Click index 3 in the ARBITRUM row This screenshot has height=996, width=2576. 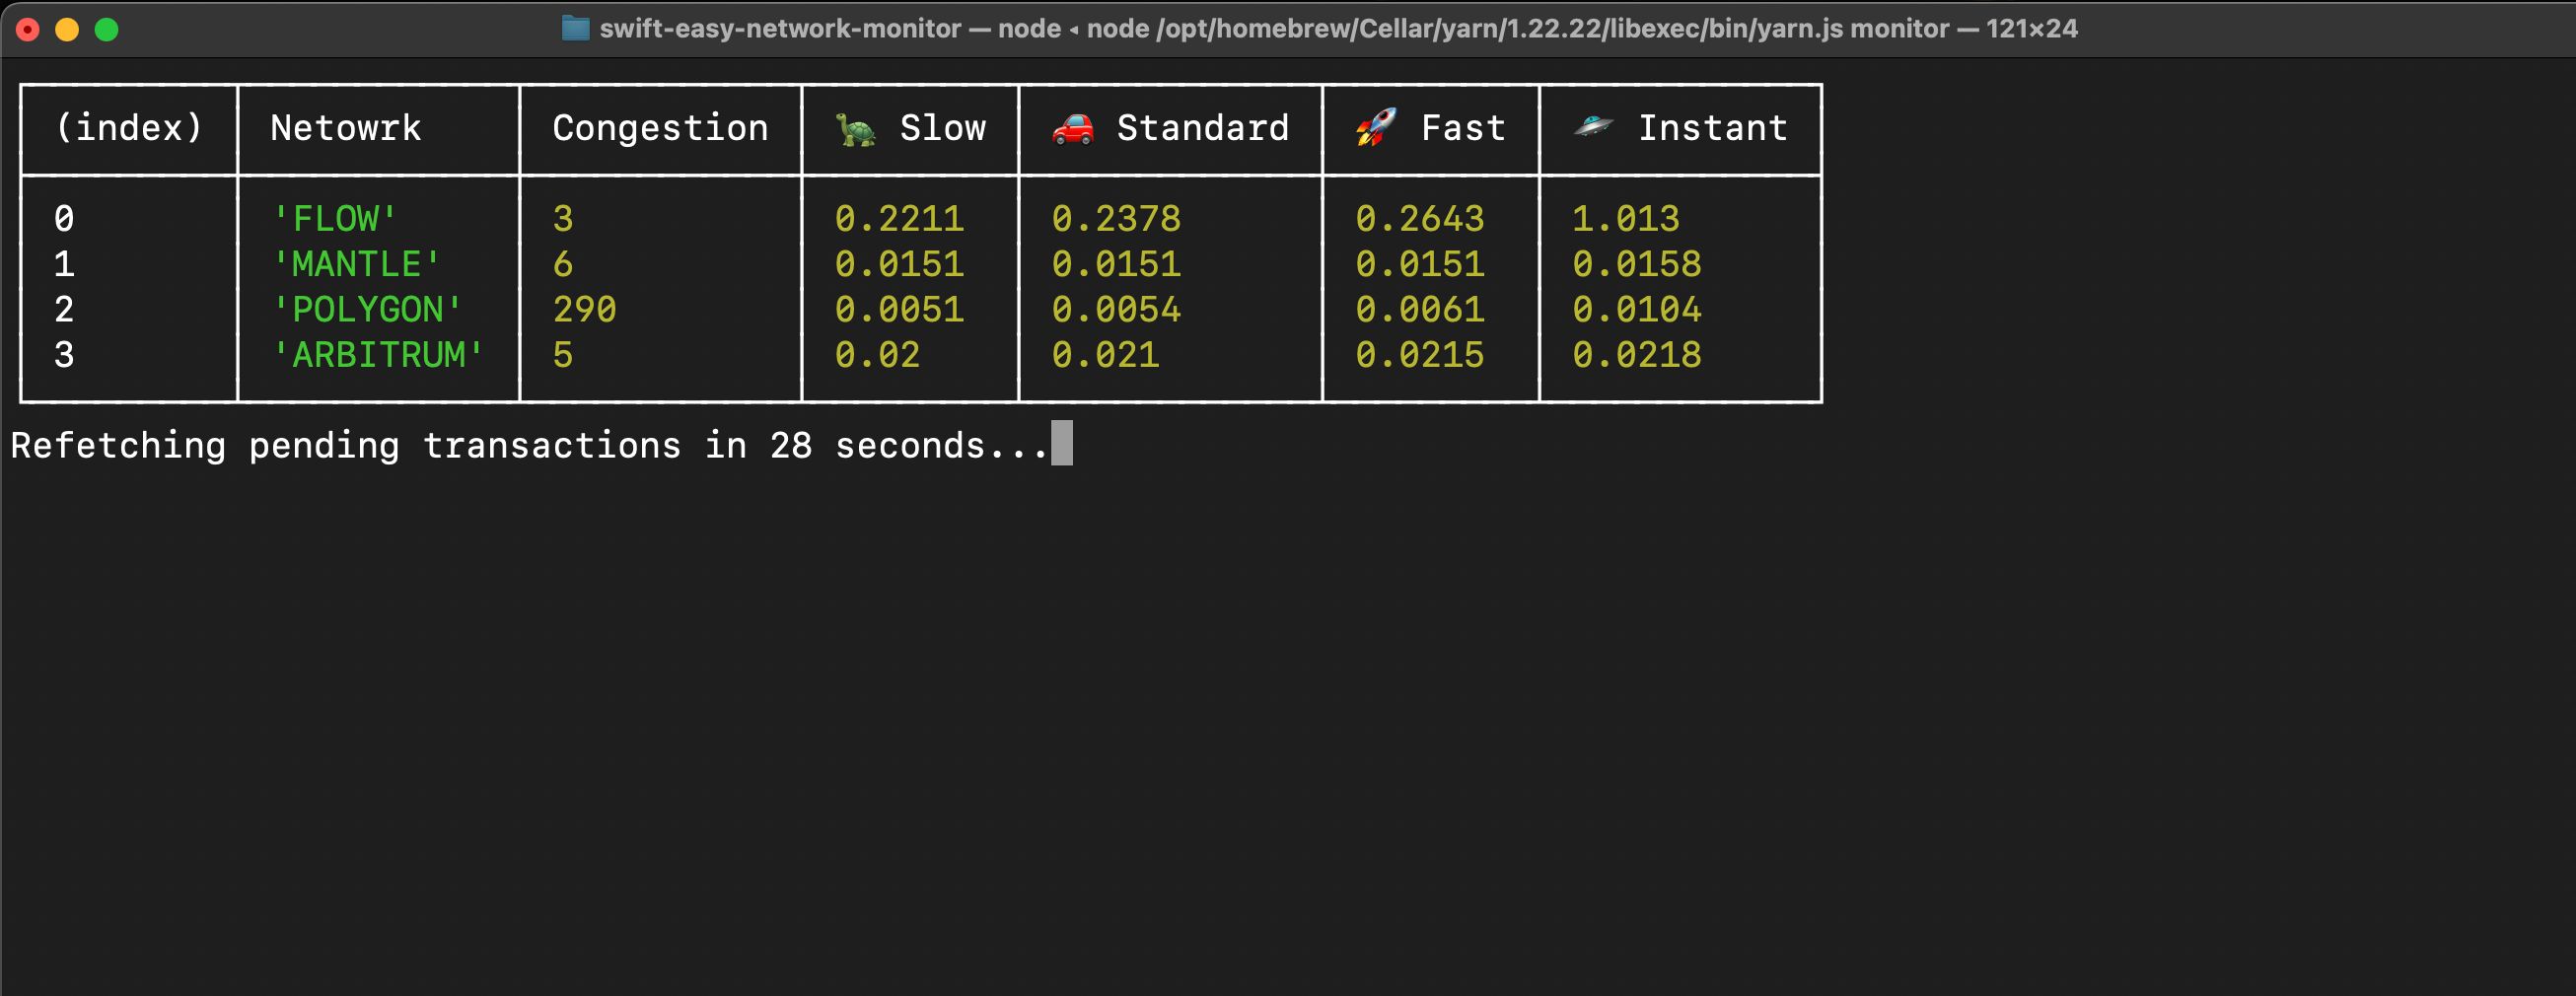(64, 355)
